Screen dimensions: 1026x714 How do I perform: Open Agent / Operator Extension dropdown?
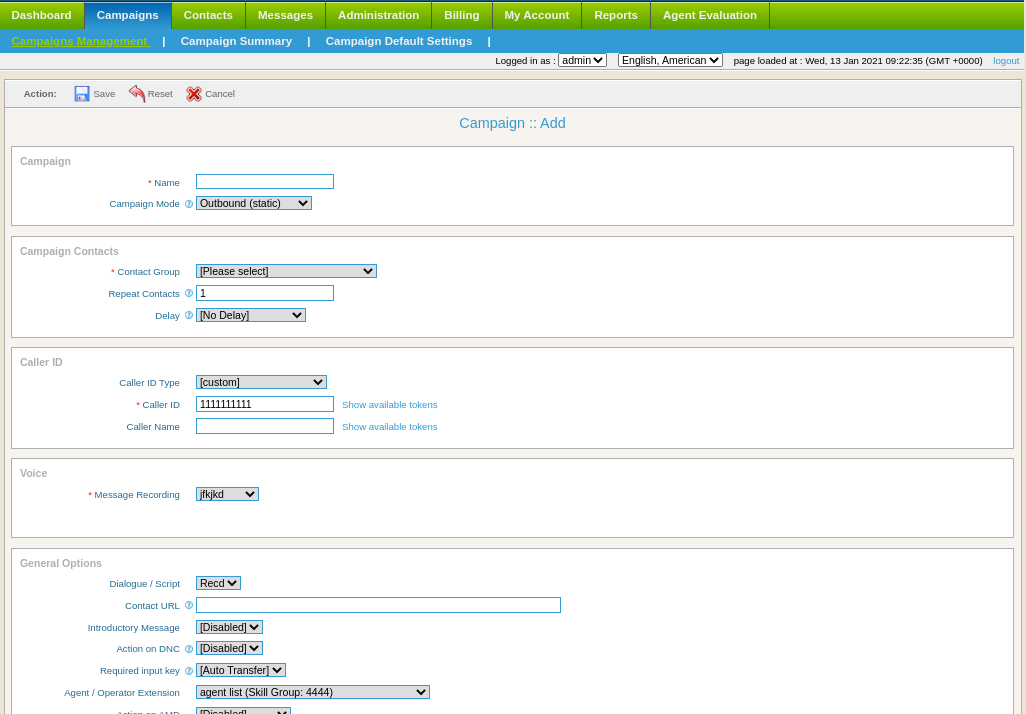(x=313, y=692)
